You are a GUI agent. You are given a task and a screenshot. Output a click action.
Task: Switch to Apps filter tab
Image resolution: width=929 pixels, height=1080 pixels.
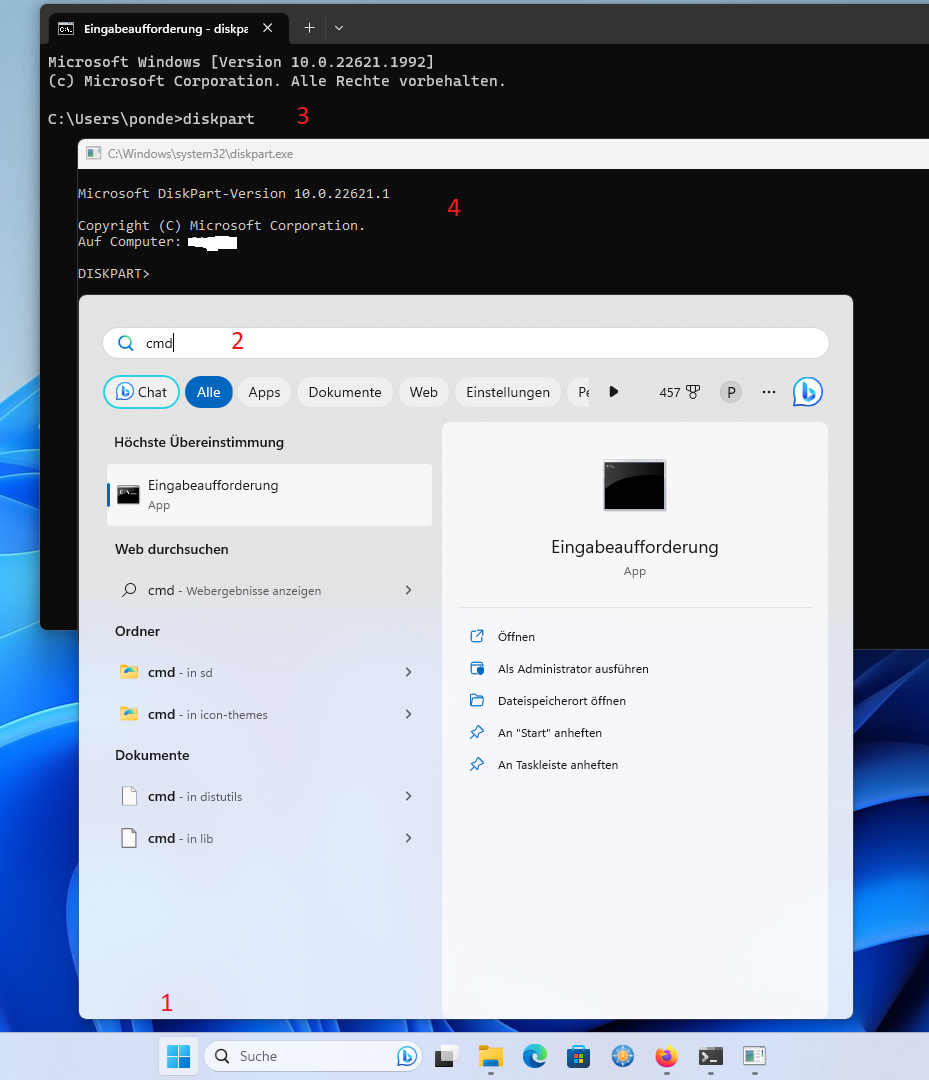(264, 392)
